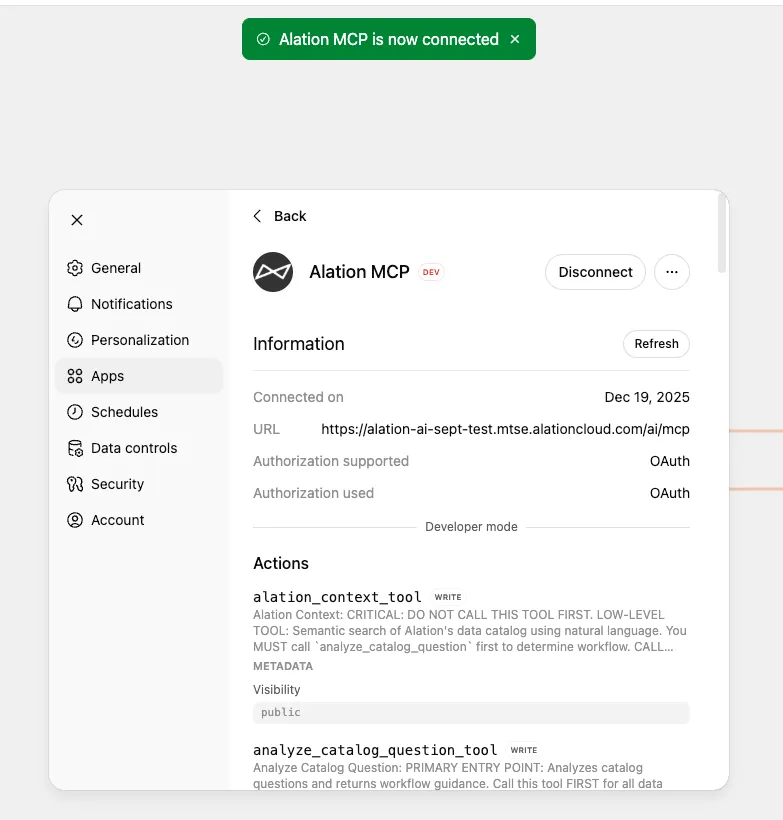Expand the three-dot options menu
The width and height of the screenshot is (783, 820).
coord(671,272)
